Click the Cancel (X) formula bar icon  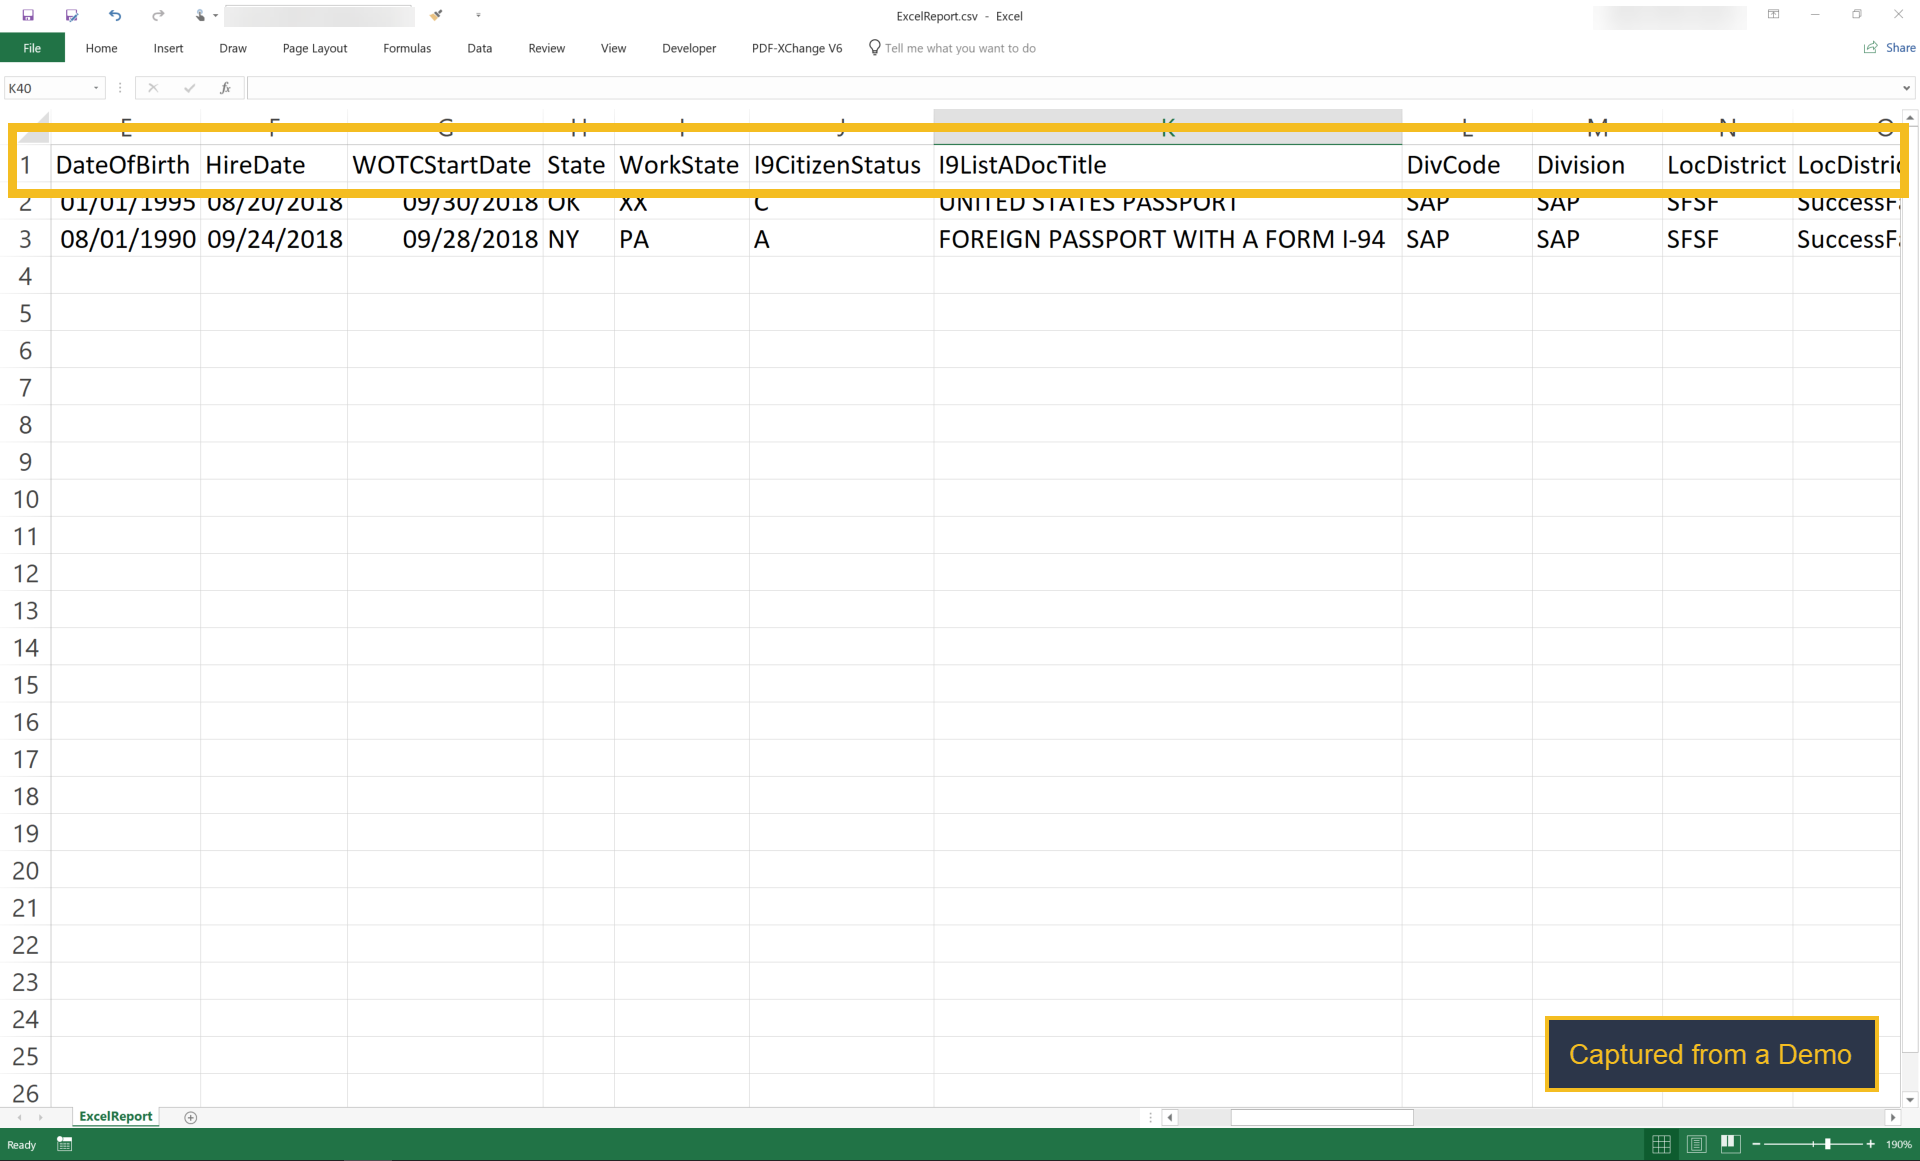pos(153,88)
